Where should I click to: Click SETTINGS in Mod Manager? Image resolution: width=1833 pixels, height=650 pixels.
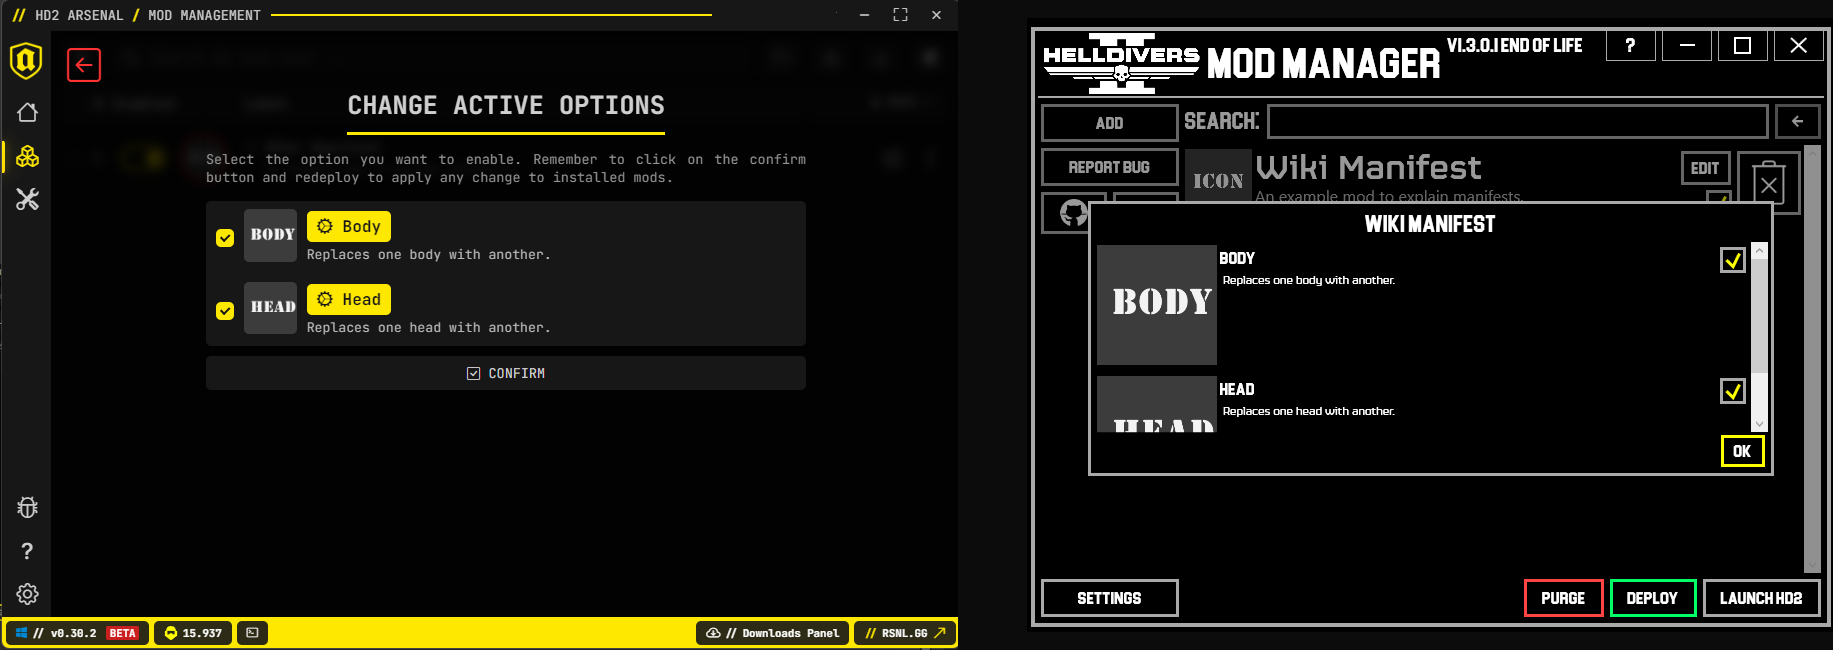click(x=1109, y=598)
